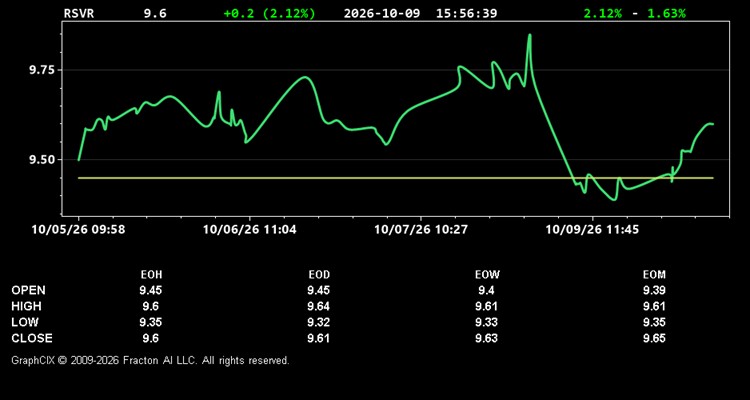Click the CLOSE row label
Image resolution: width=750 pixels, height=400 pixels.
tap(32, 338)
